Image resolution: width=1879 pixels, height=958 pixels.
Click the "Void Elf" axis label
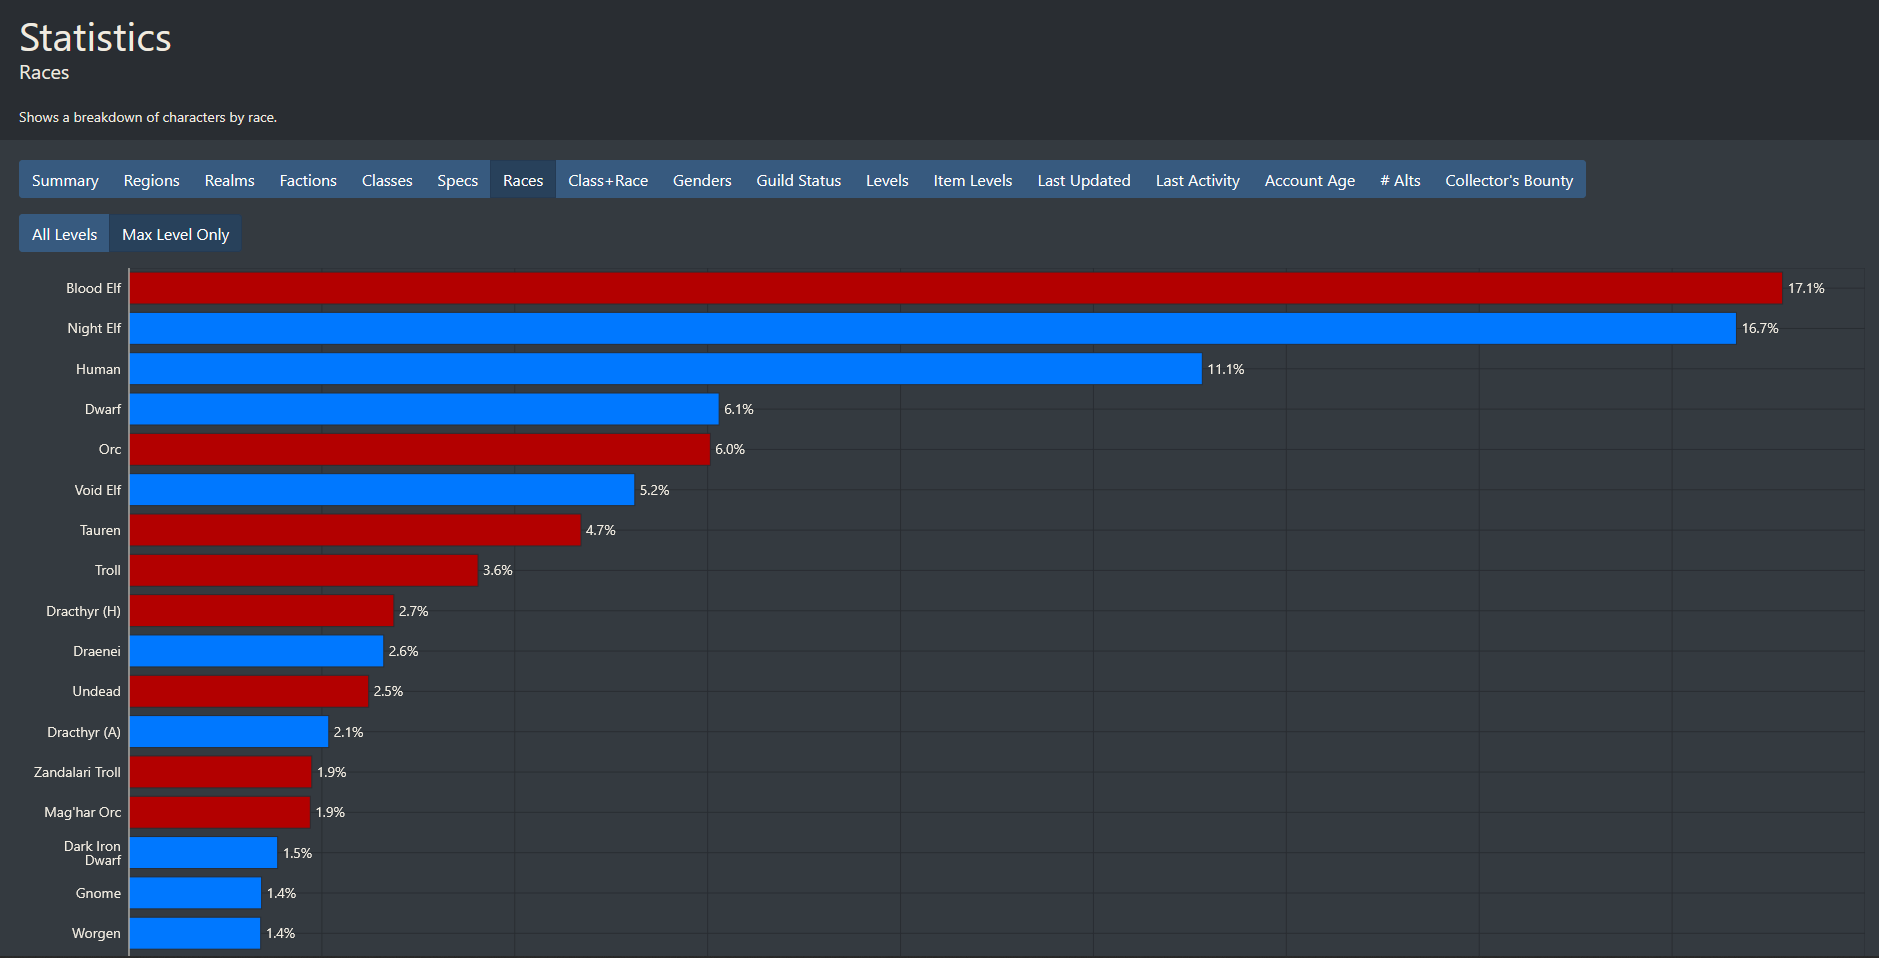[97, 490]
